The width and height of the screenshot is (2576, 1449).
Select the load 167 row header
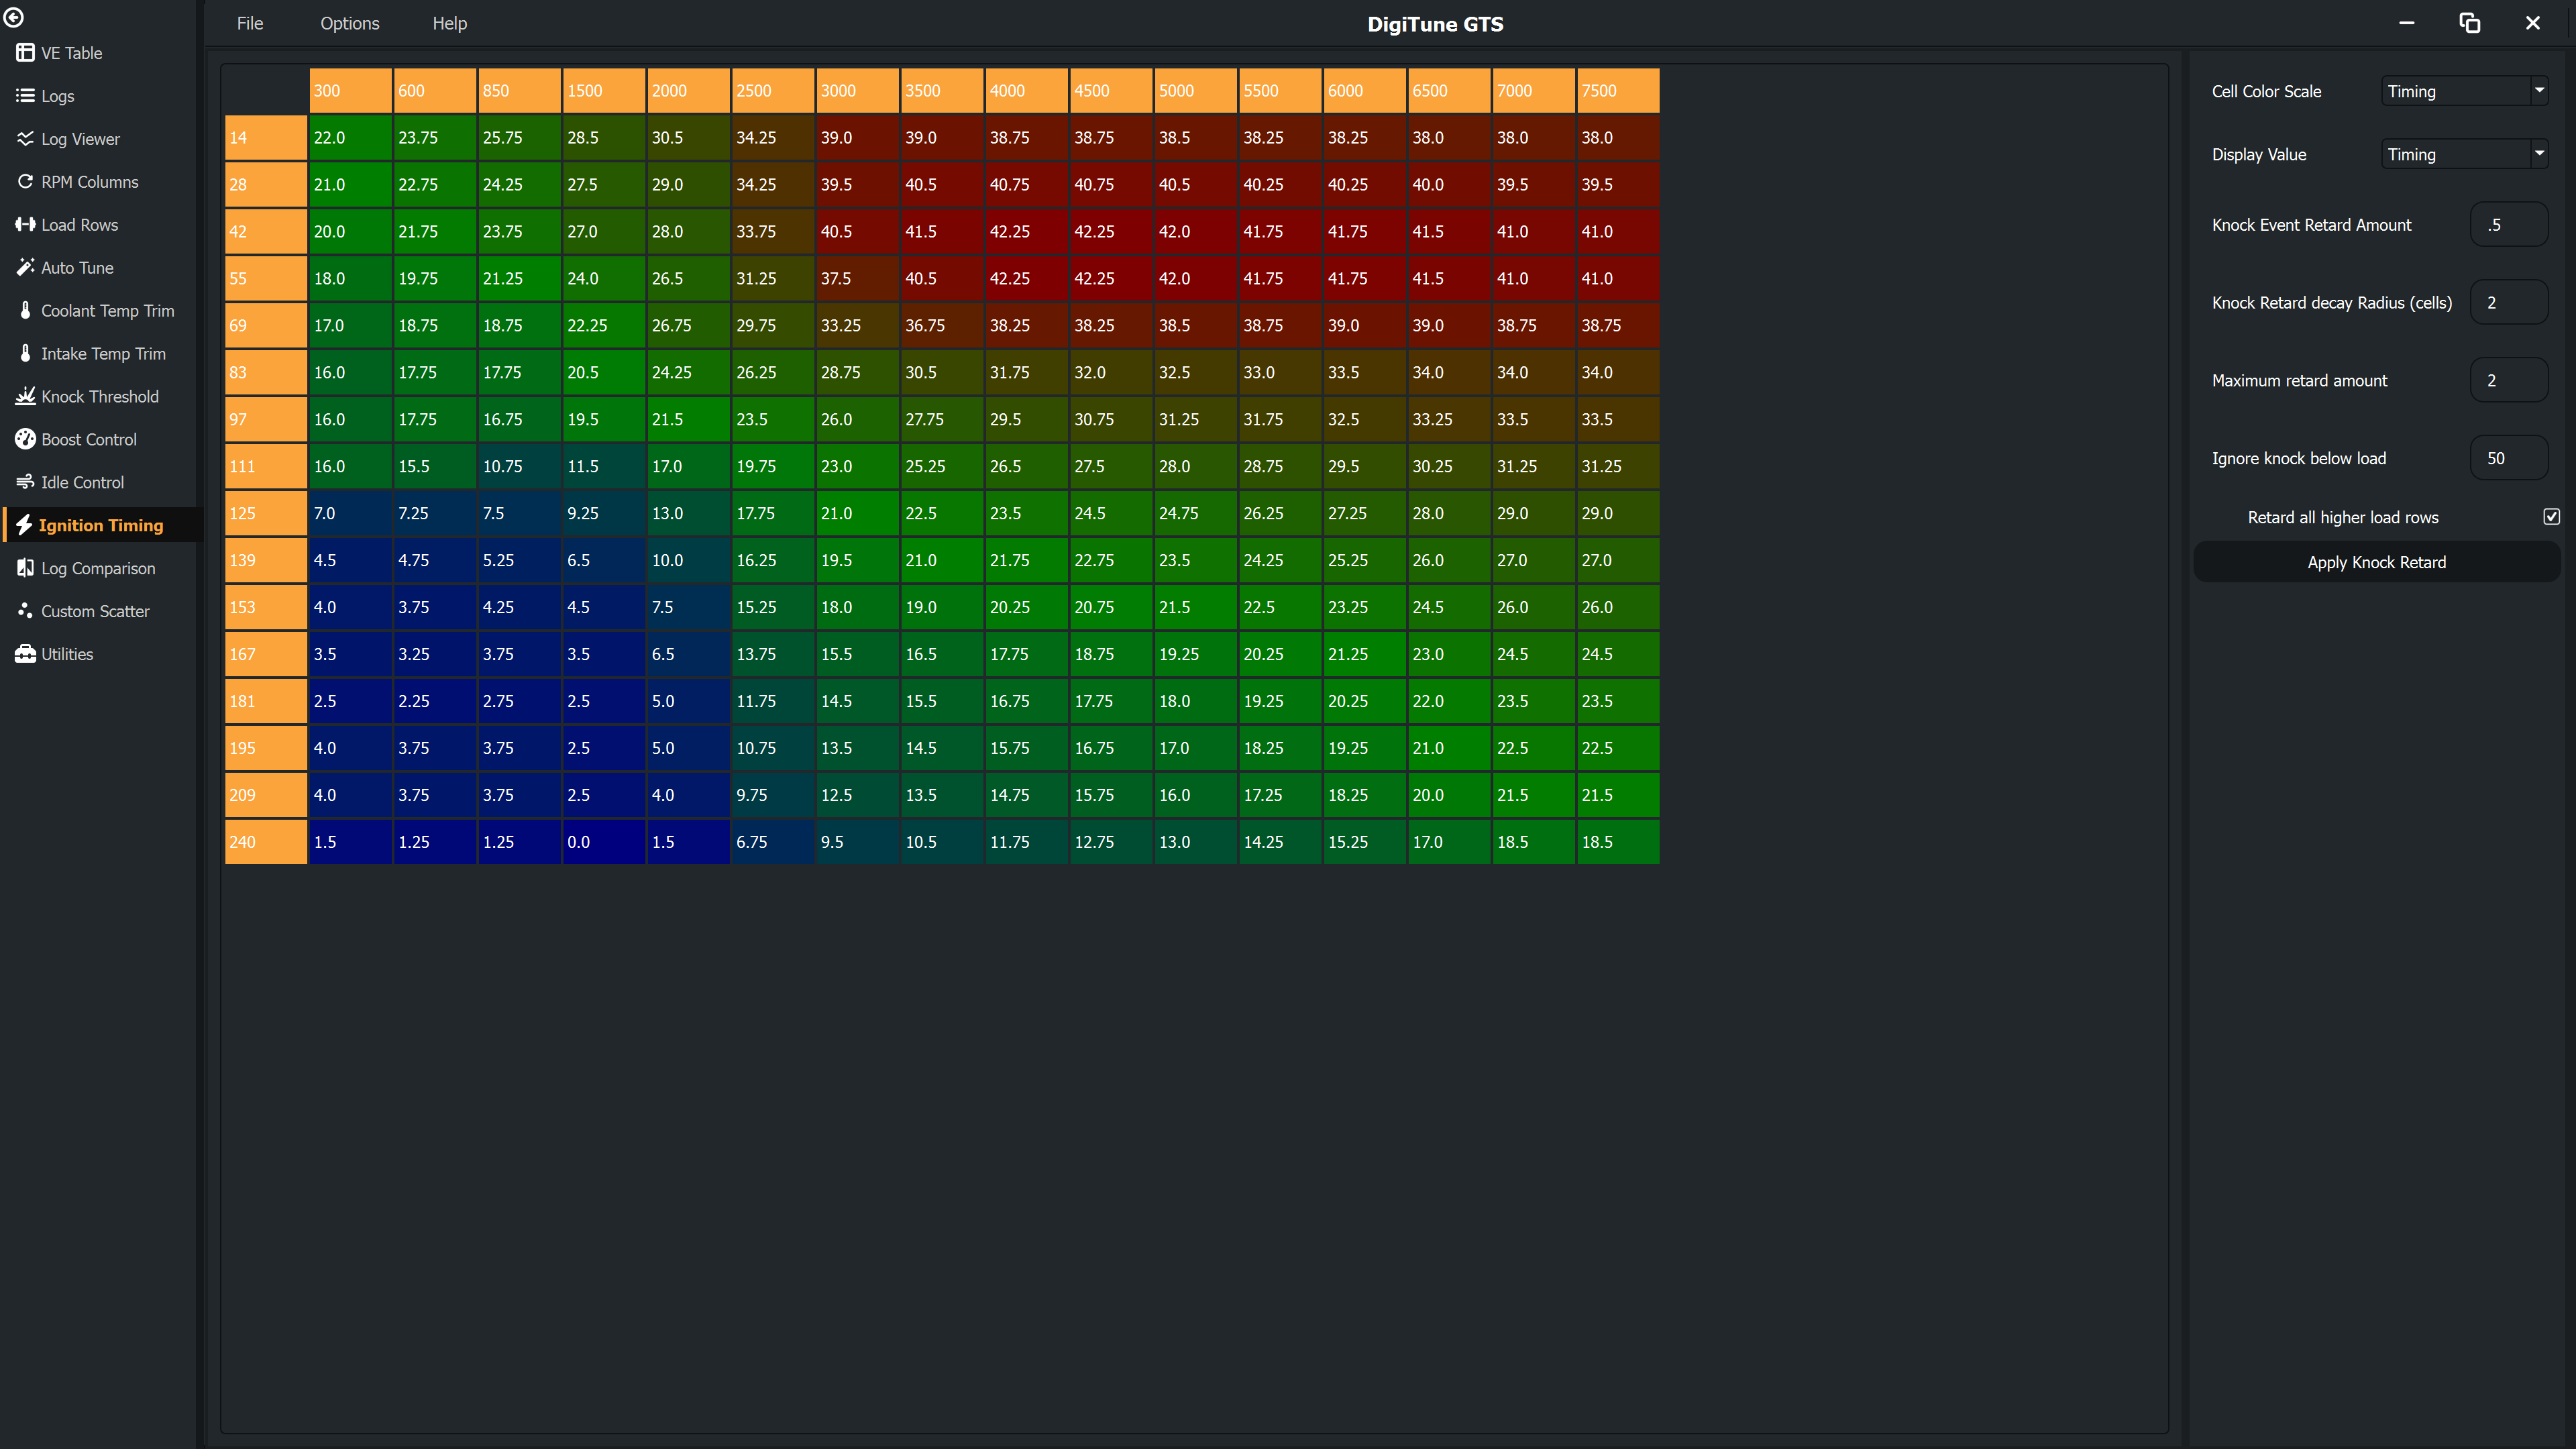click(266, 654)
